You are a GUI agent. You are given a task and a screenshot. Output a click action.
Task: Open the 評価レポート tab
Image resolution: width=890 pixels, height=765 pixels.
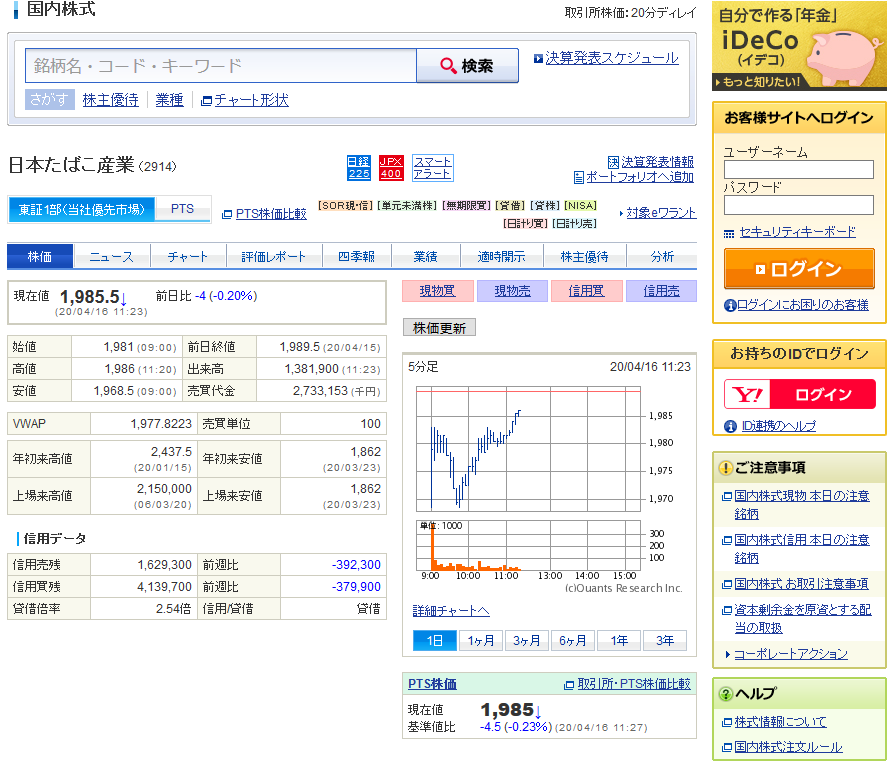point(274,257)
